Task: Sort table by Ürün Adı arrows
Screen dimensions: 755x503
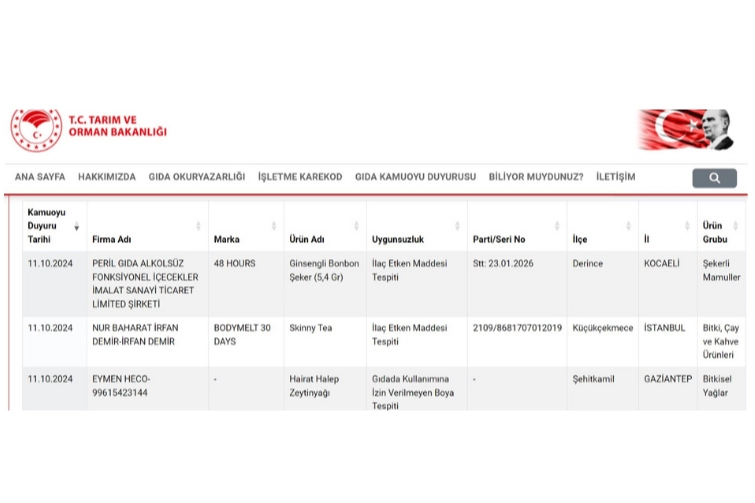Action: click(x=356, y=226)
